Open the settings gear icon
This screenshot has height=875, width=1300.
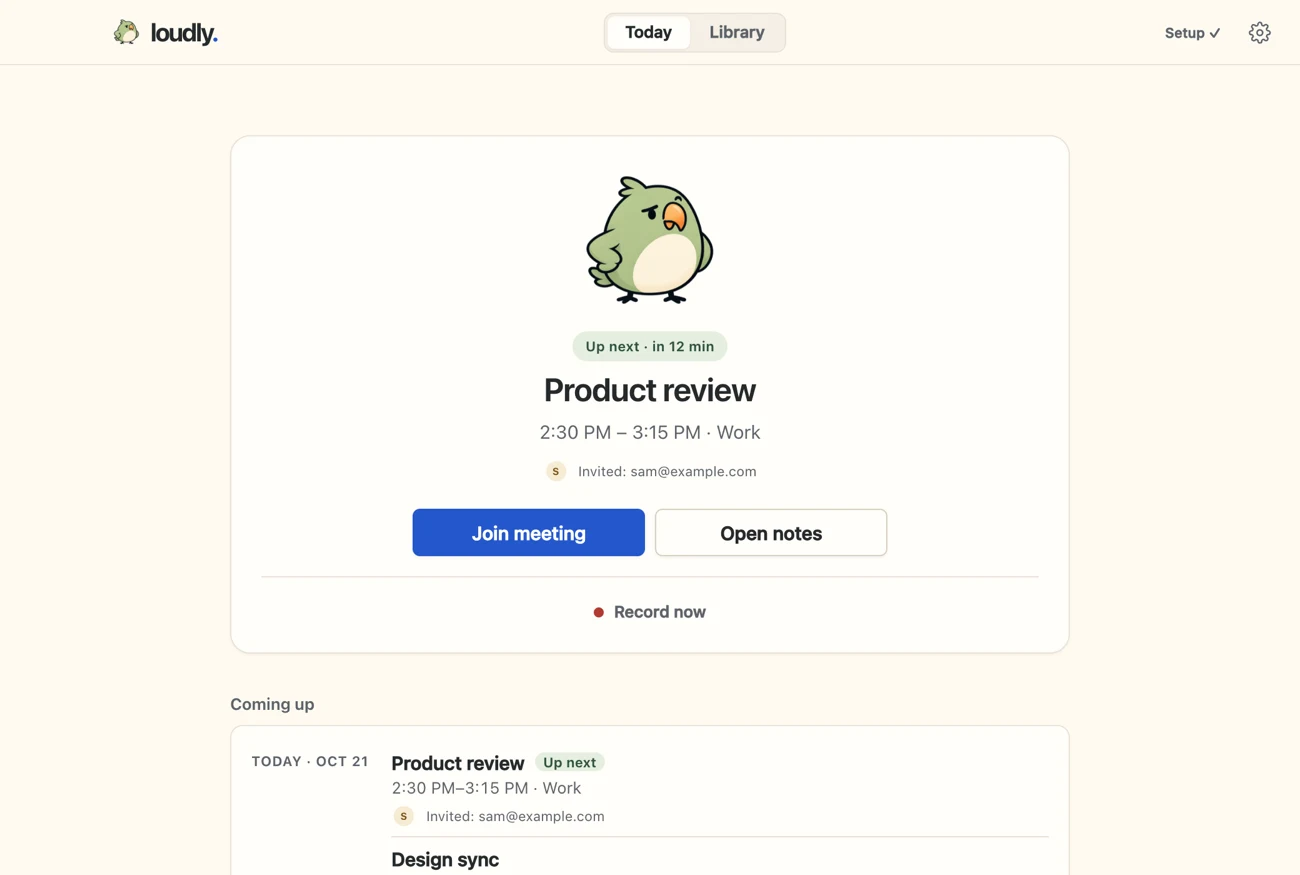tap(1259, 33)
